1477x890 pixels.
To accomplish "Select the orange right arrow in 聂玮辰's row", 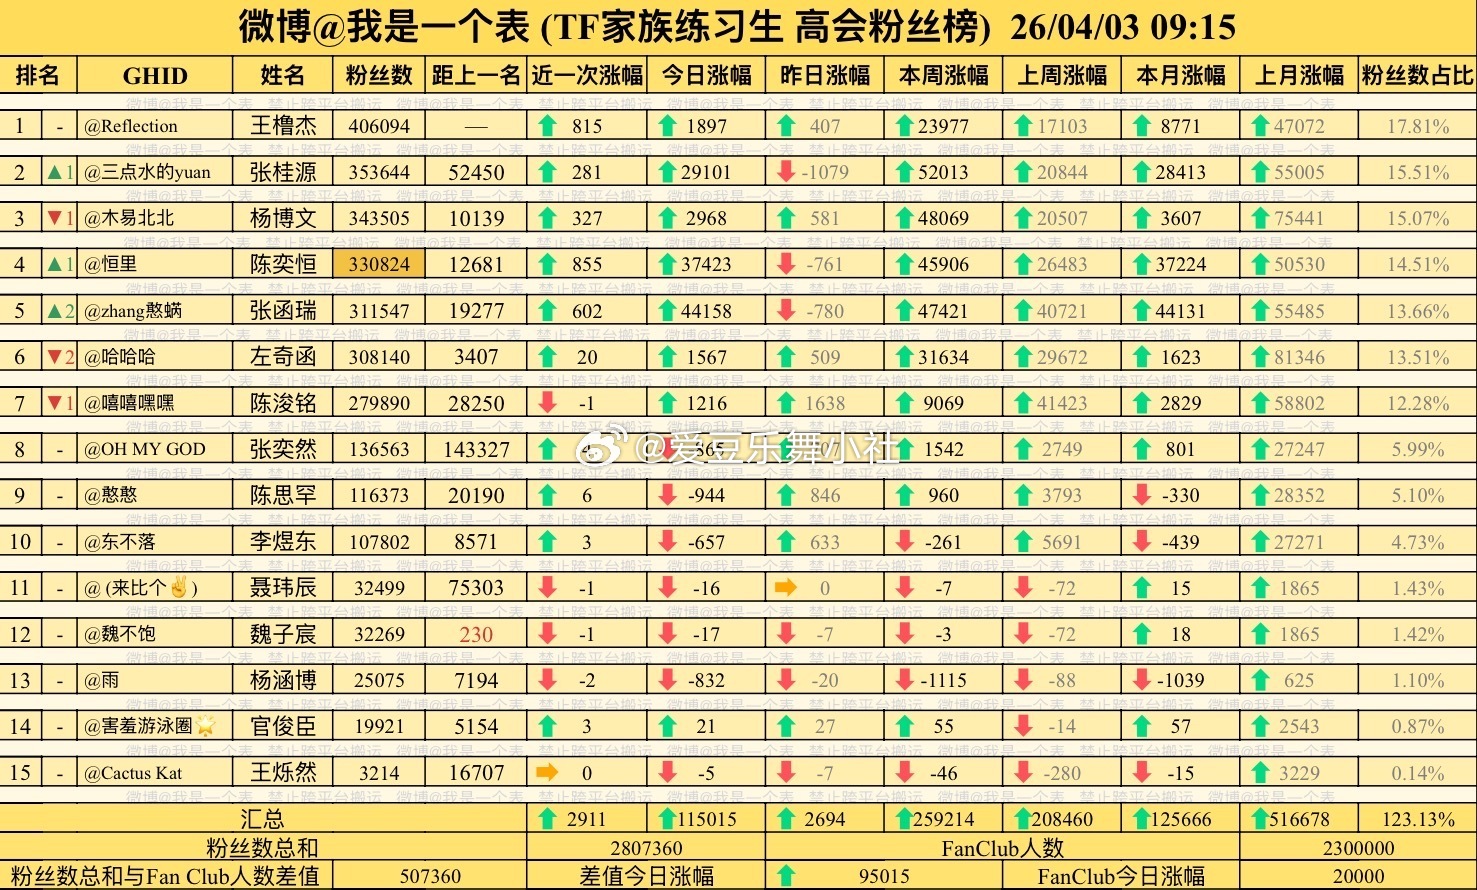I will (786, 588).
